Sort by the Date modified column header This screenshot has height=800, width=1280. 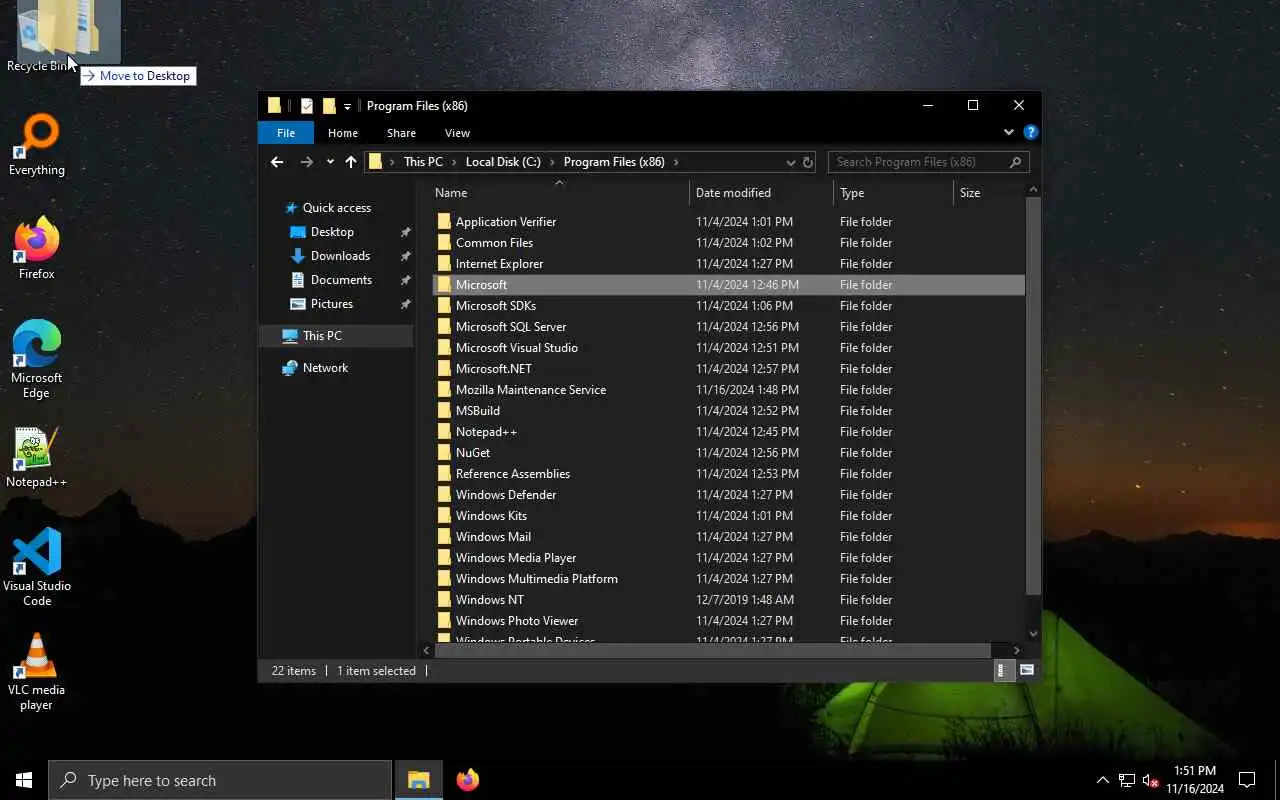pos(761,193)
